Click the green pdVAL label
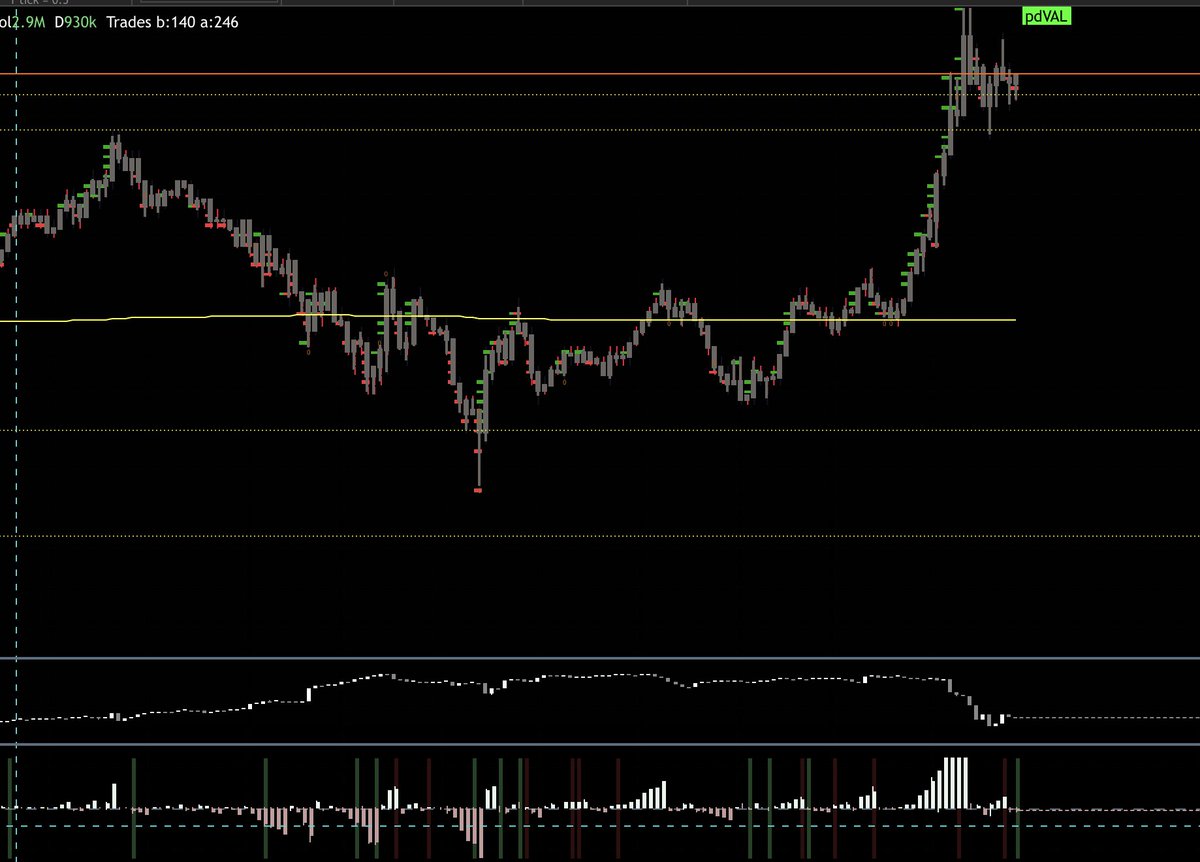The height and width of the screenshot is (862, 1200). (x=1044, y=15)
